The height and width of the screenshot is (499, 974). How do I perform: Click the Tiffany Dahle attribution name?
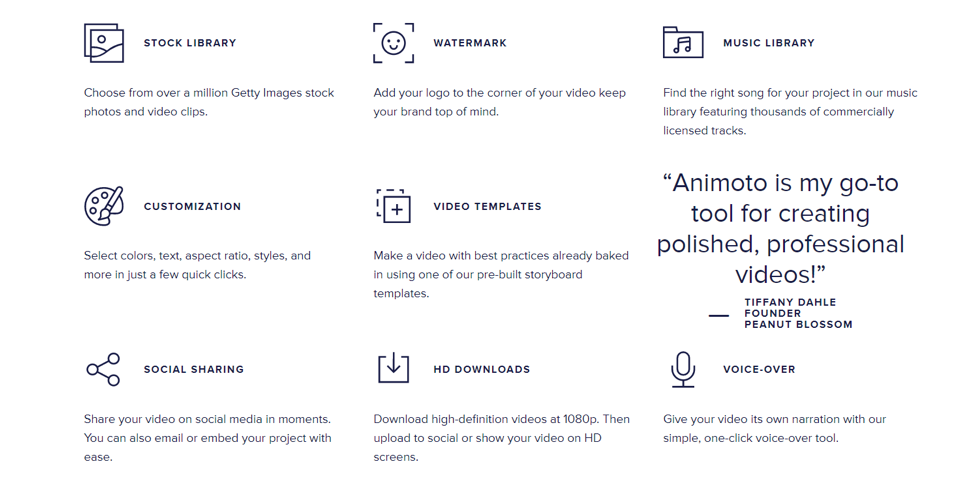tap(790, 302)
